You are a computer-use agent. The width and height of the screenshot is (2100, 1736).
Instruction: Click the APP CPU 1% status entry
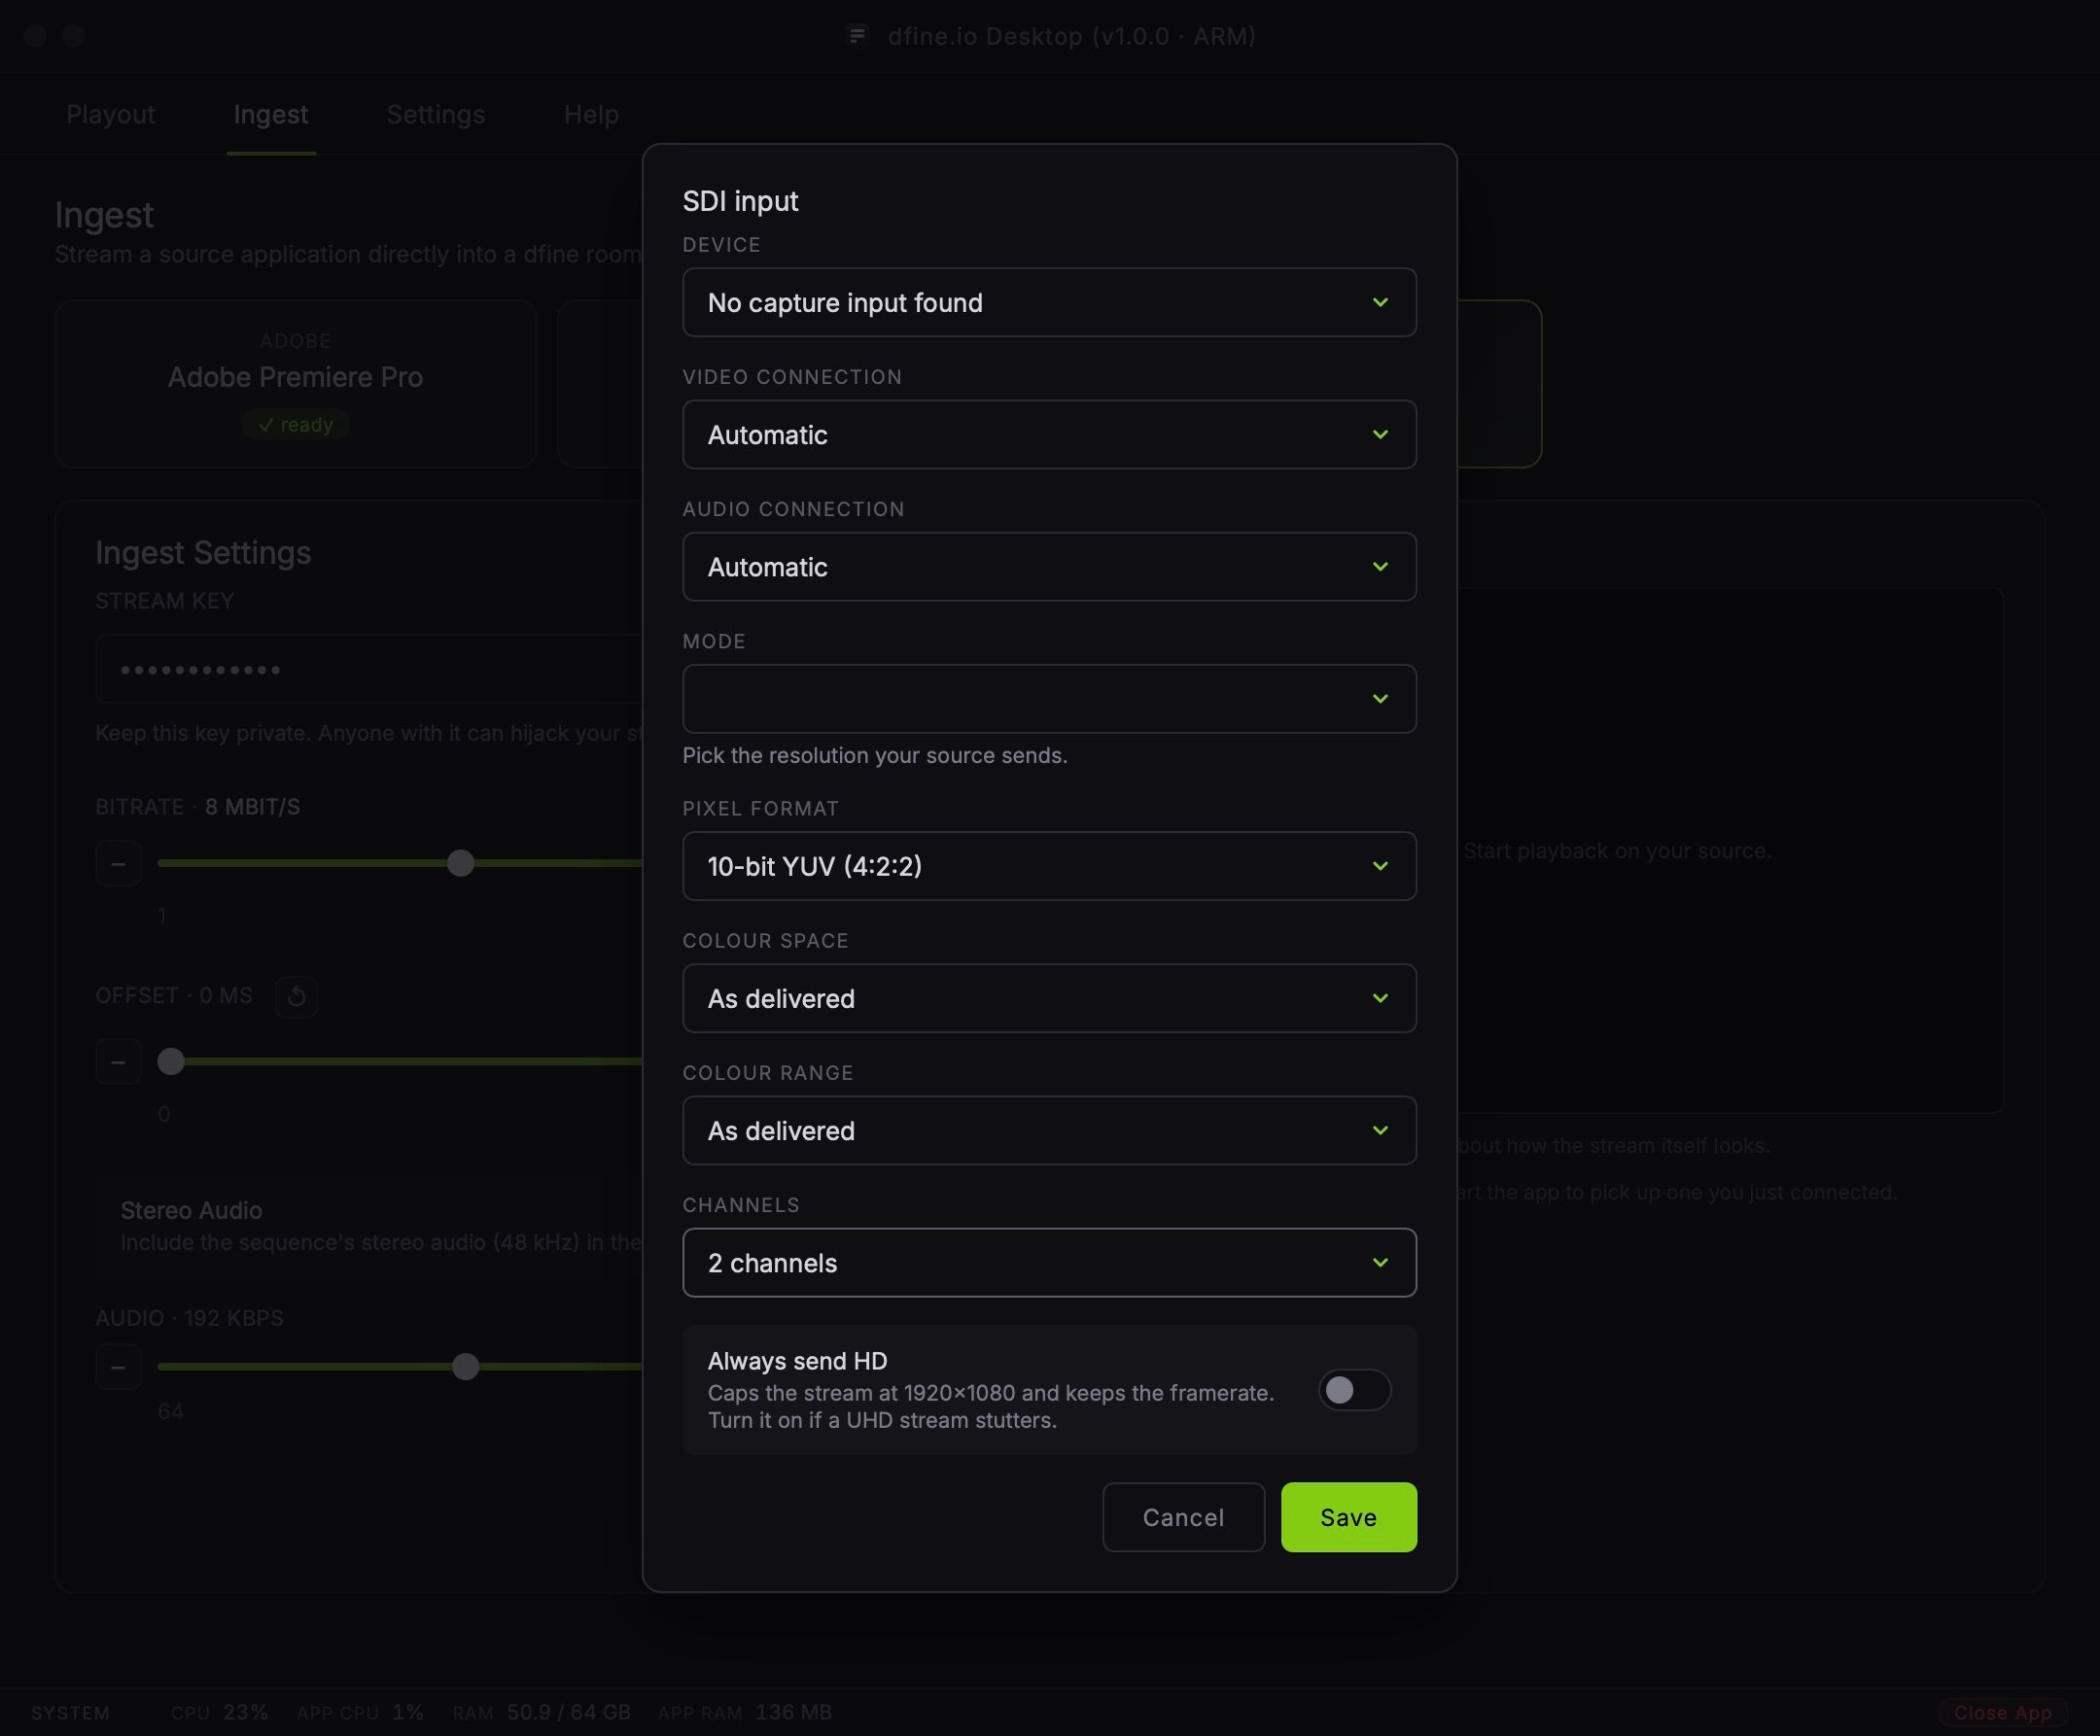click(360, 1712)
